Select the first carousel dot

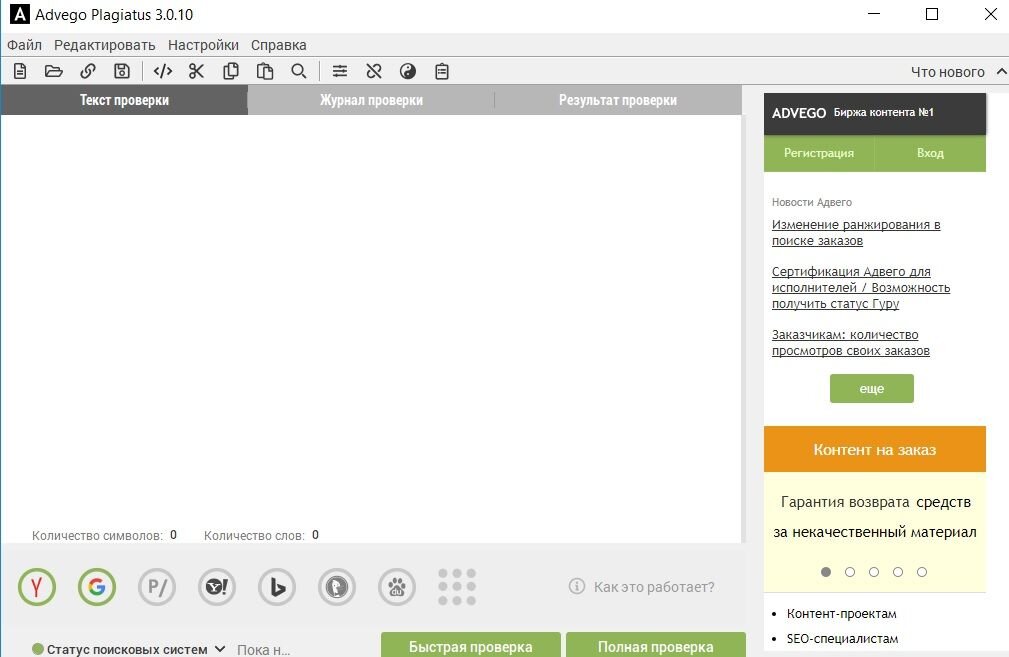tap(826, 571)
